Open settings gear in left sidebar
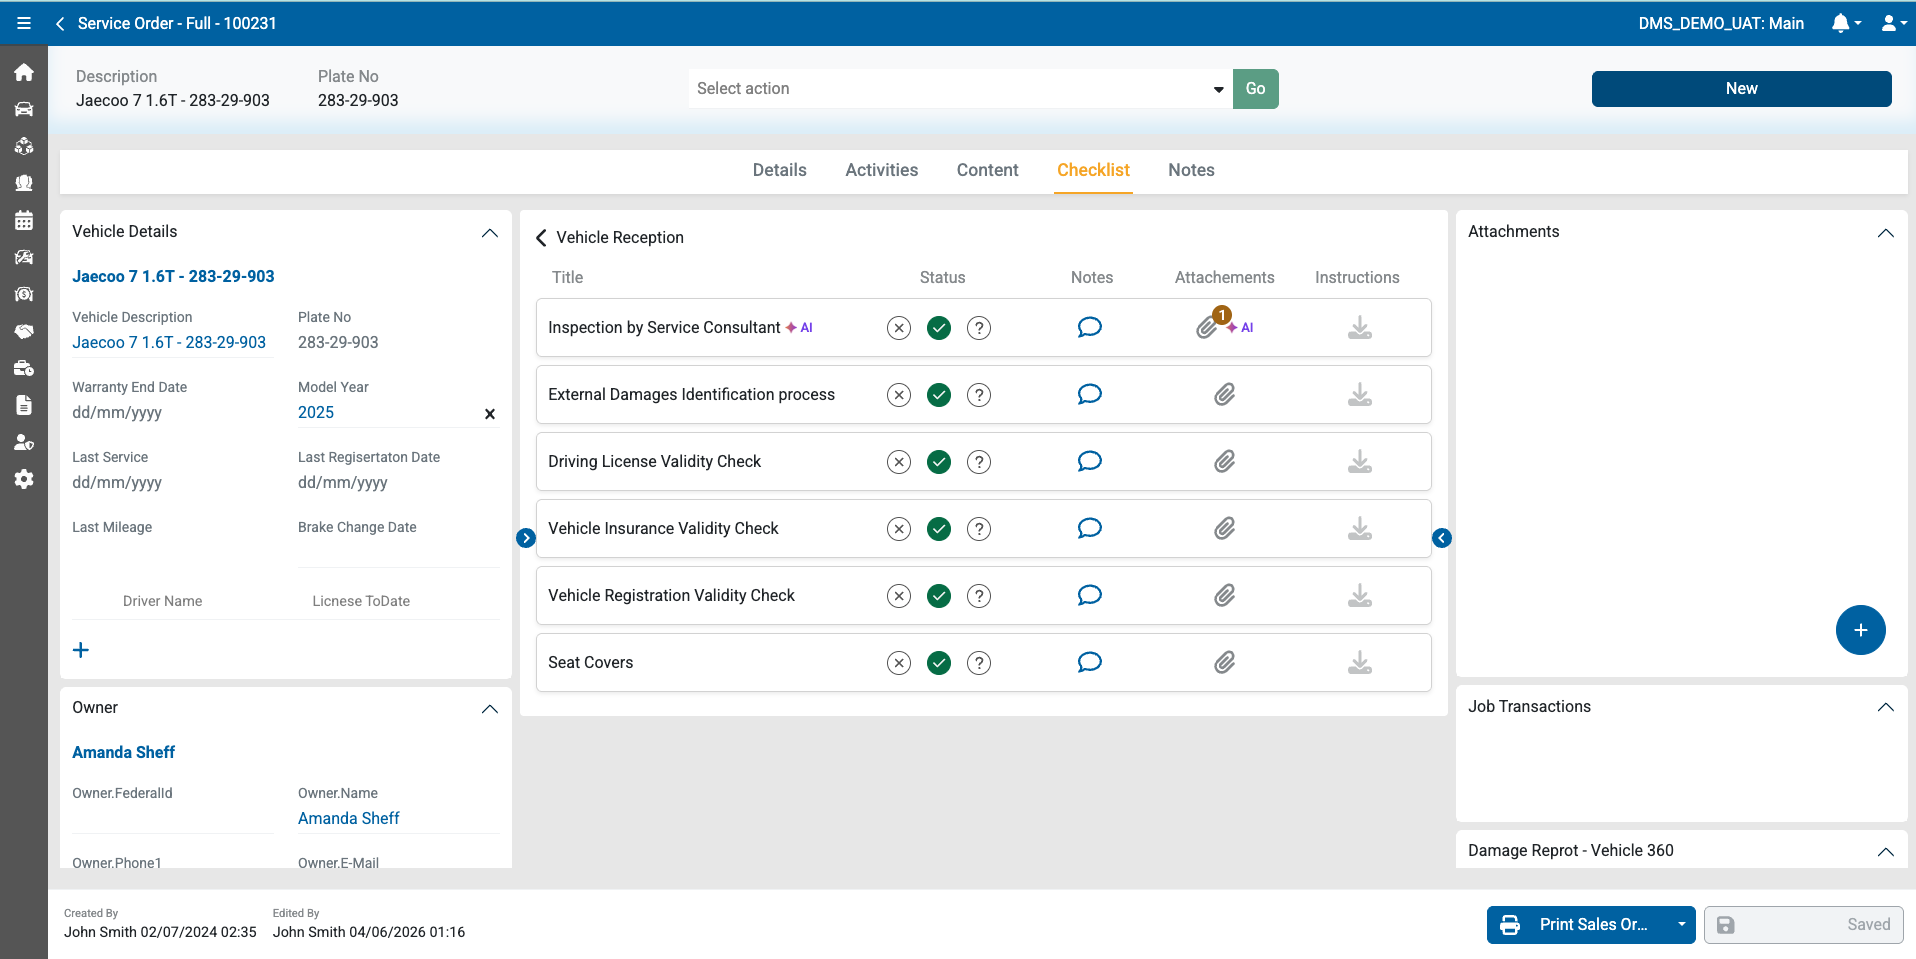The width and height of the screenshot is (1916, 959). point(24,479)
